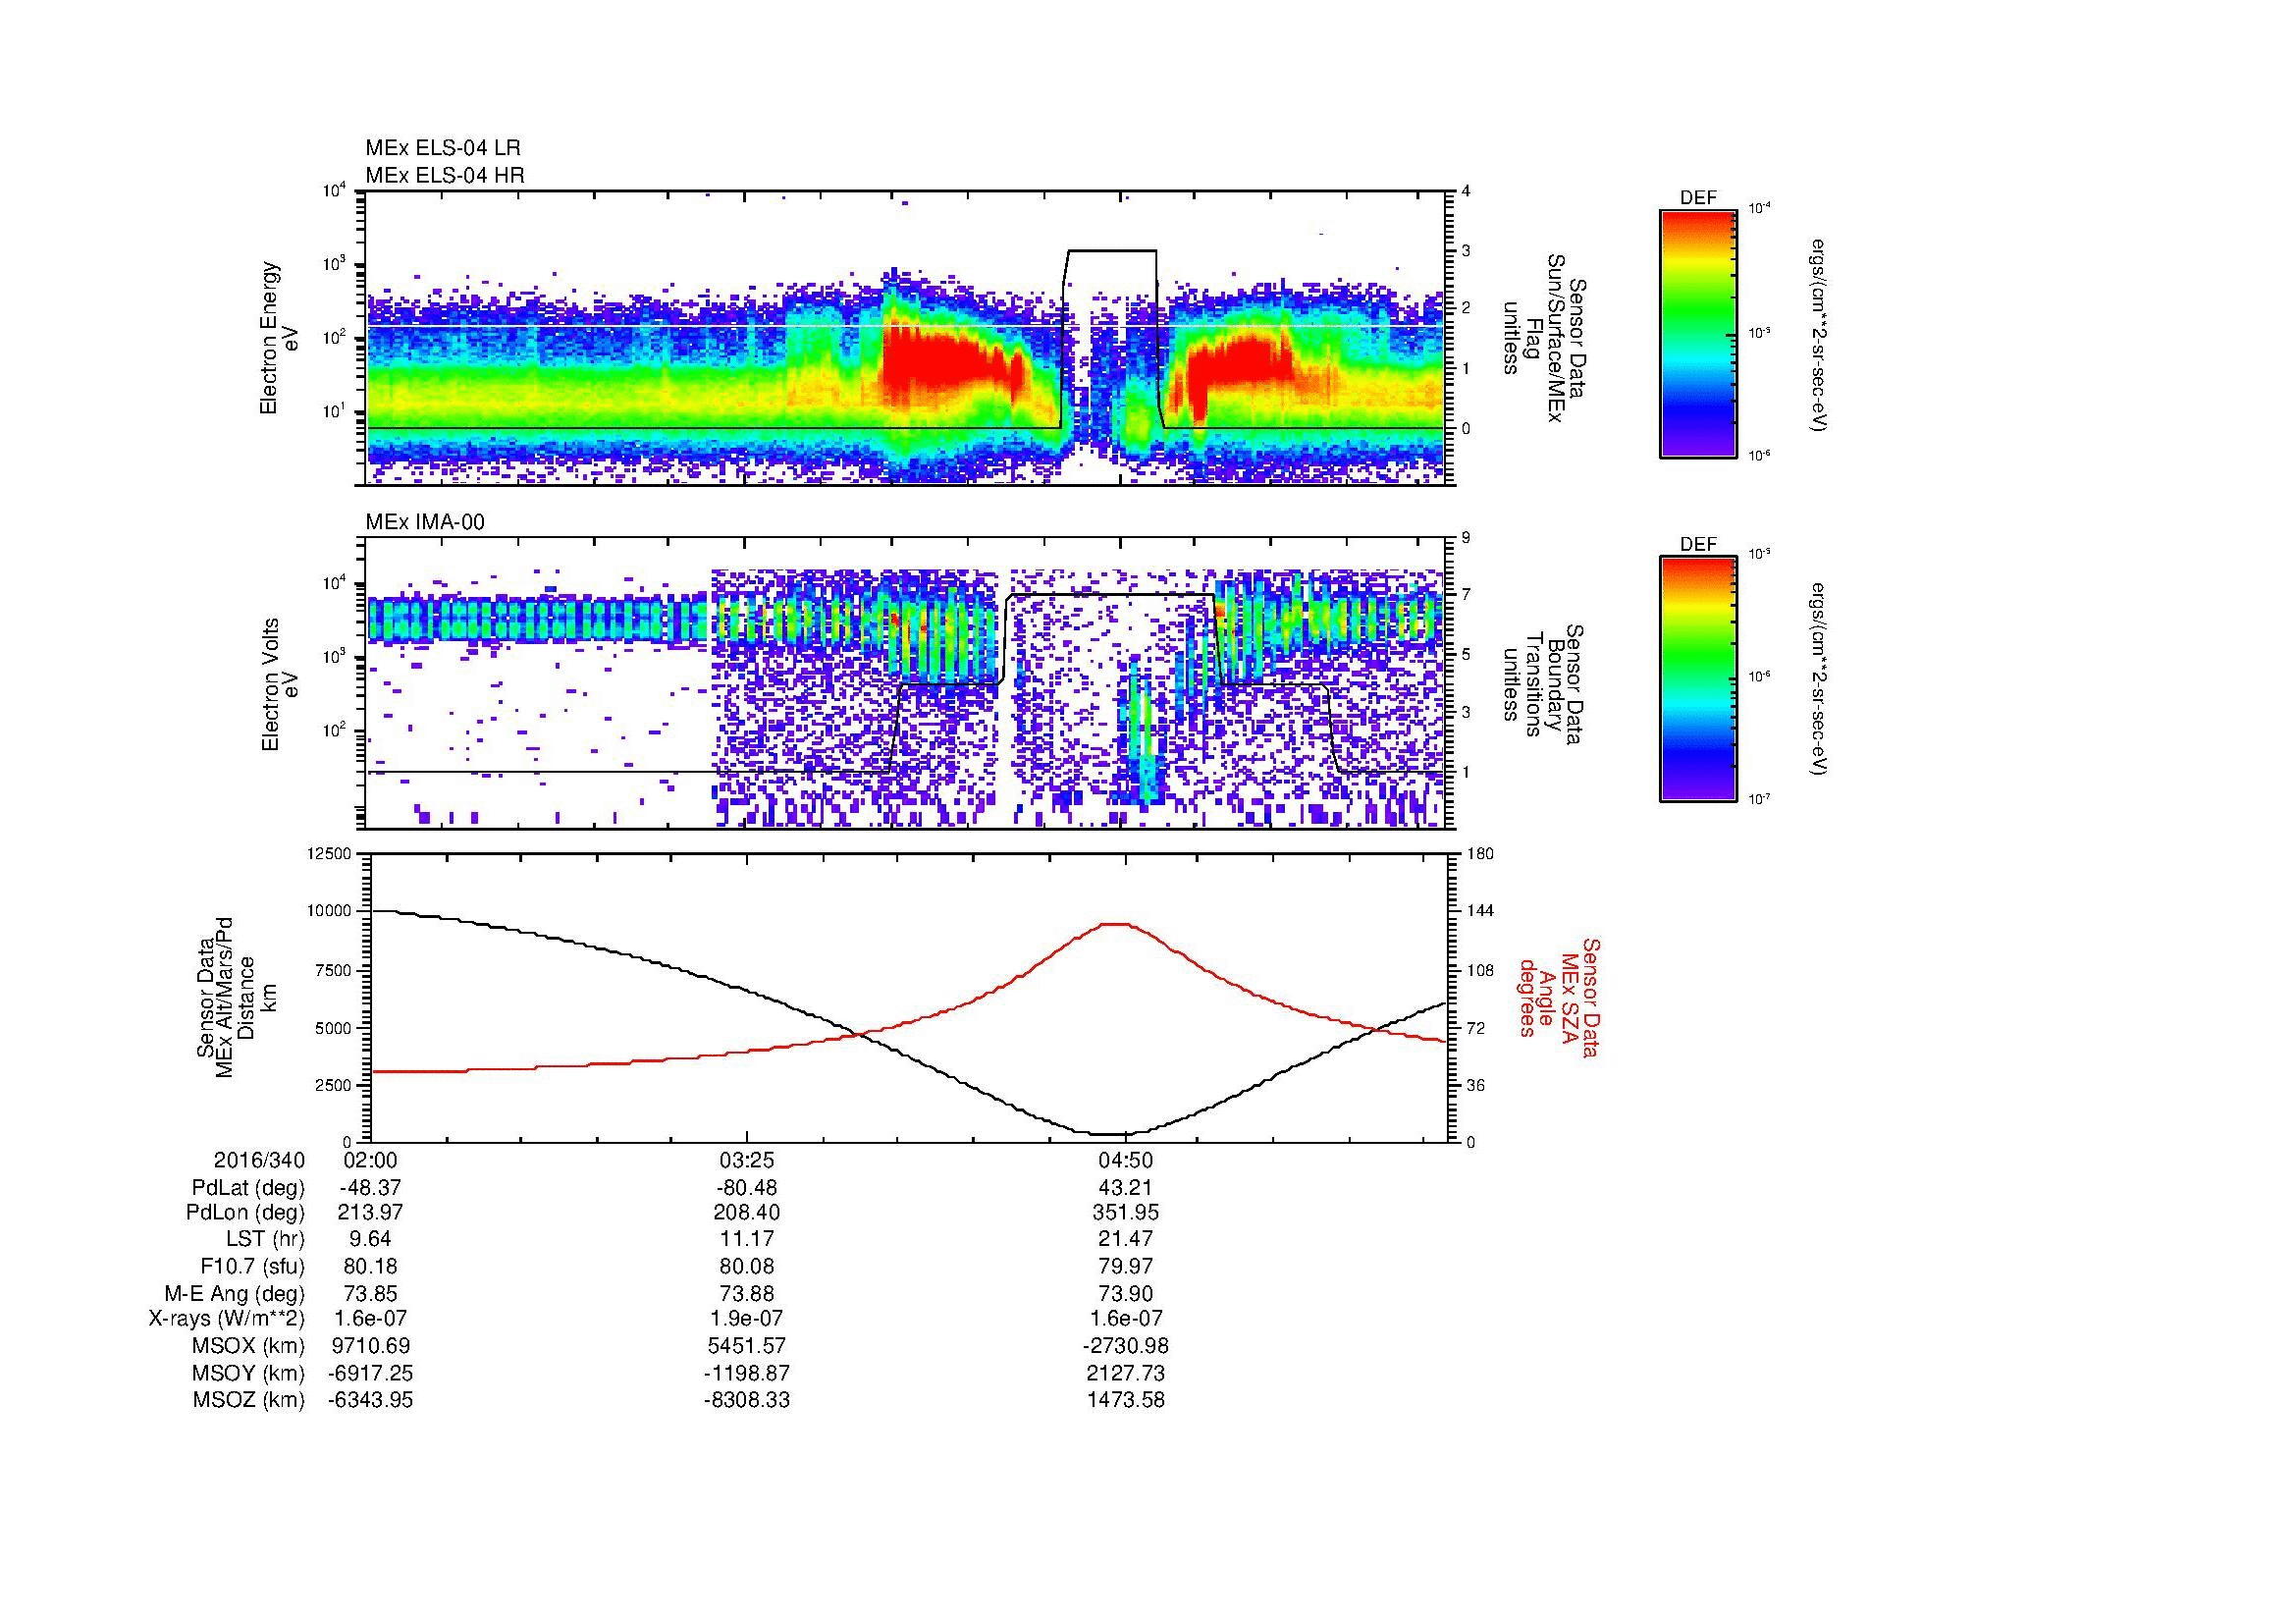The width and height of the screenshot is (2296, 1623).
Task: Click the '2016/340' date label
Action: point(259,1160)
